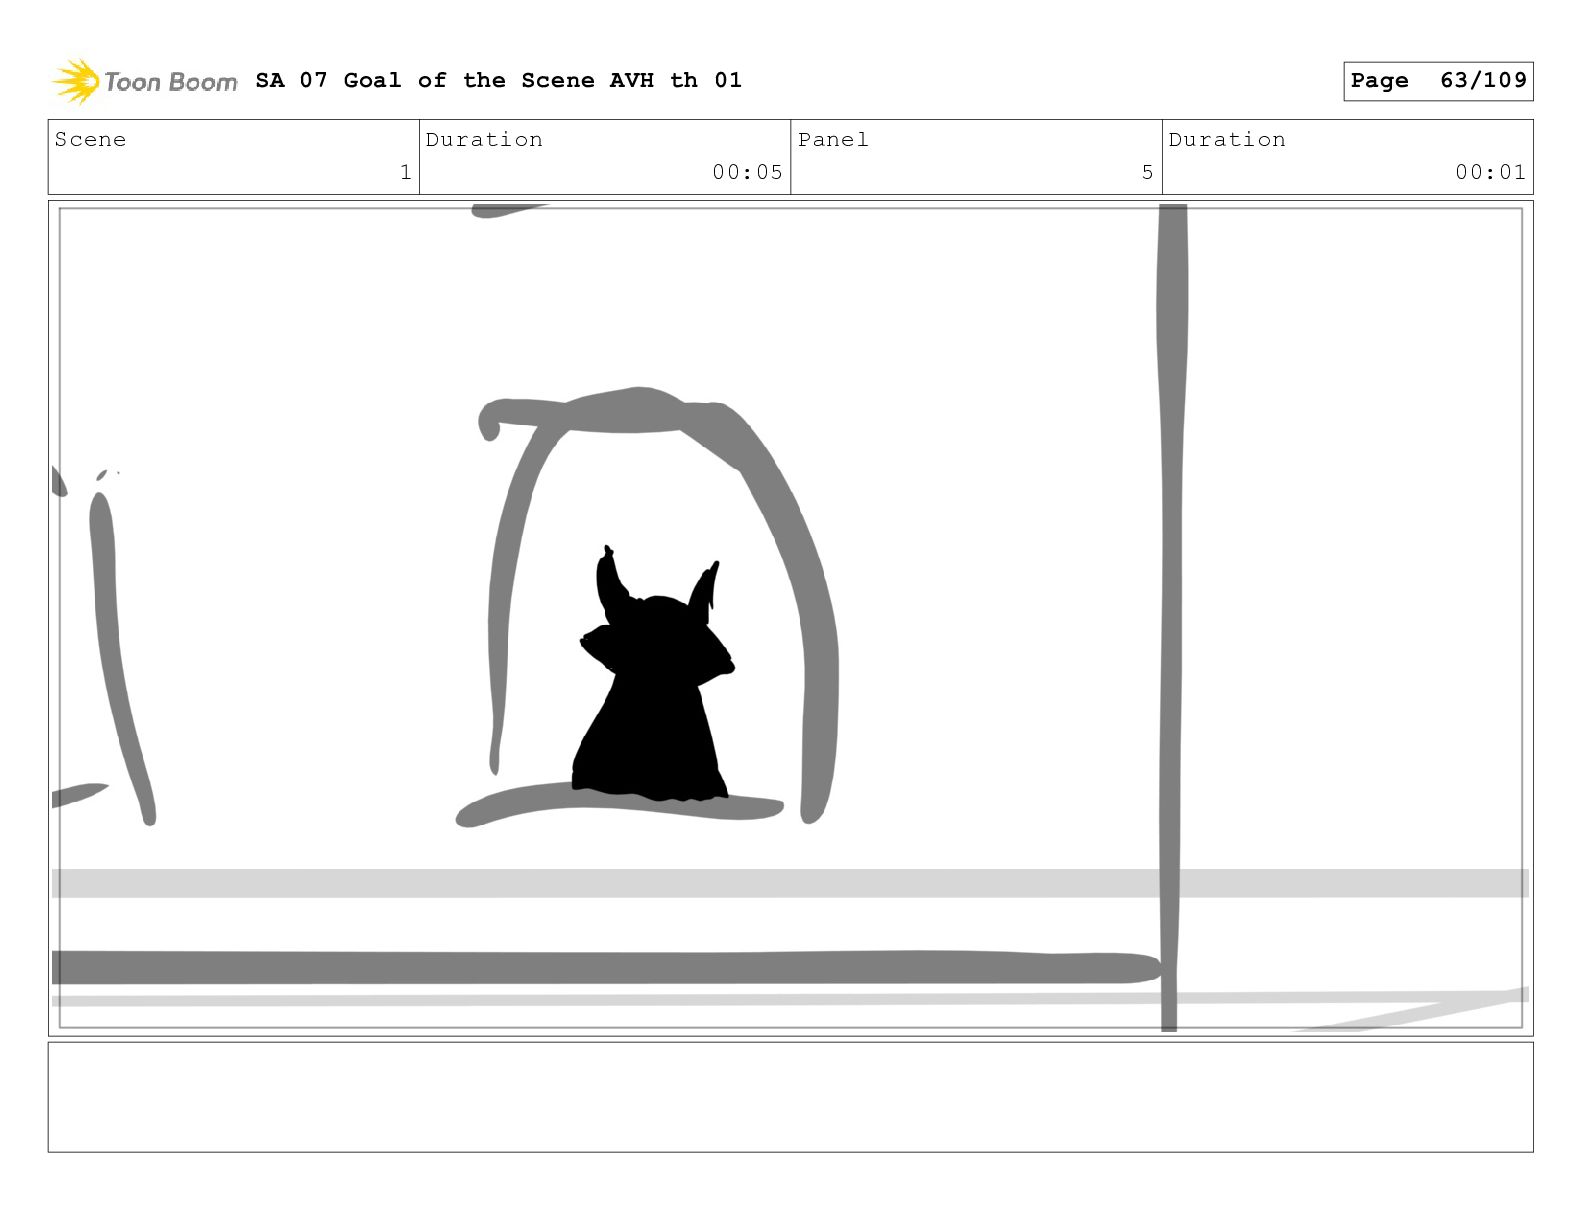Click the scene number '1'
The width and height of the screenshot is (1584, 1224).
pos(405,172)
